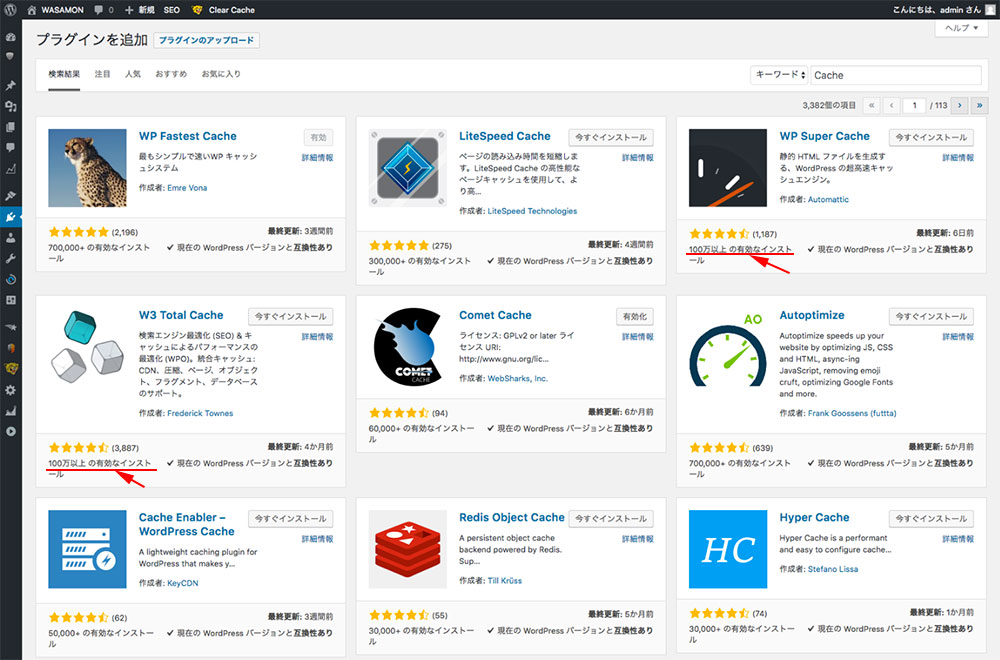Install Hyper Cache now
The height and width of the screenshot is (660, 1000).
point(931,518)
